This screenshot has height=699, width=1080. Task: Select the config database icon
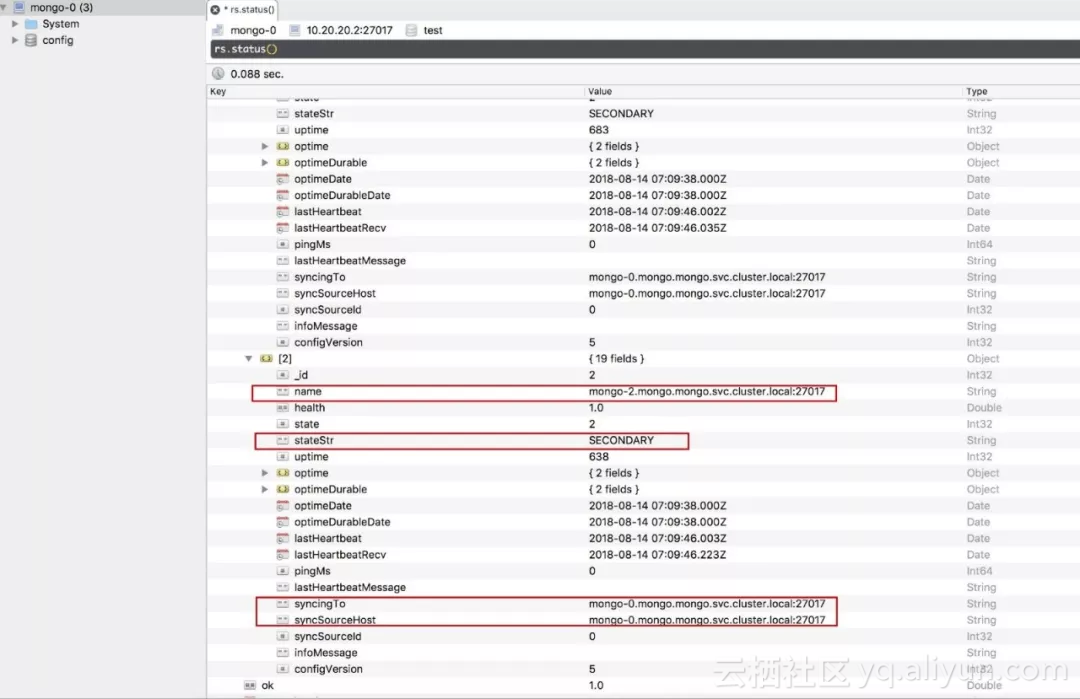(31, 40)
